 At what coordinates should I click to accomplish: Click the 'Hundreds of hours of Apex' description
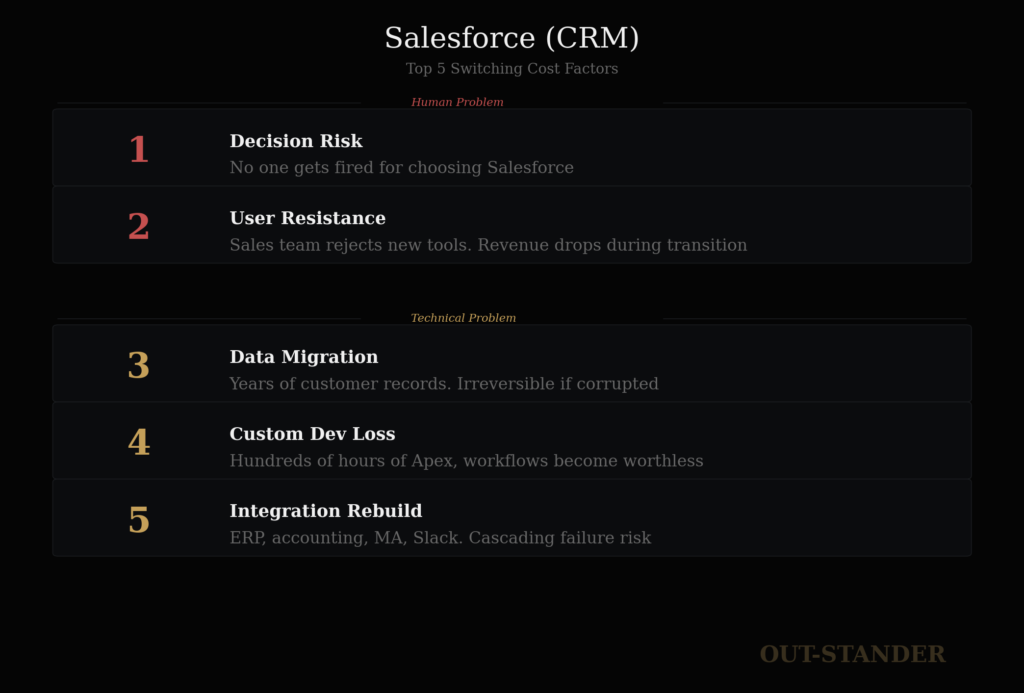pyautogui.click(x=466, y=461)
